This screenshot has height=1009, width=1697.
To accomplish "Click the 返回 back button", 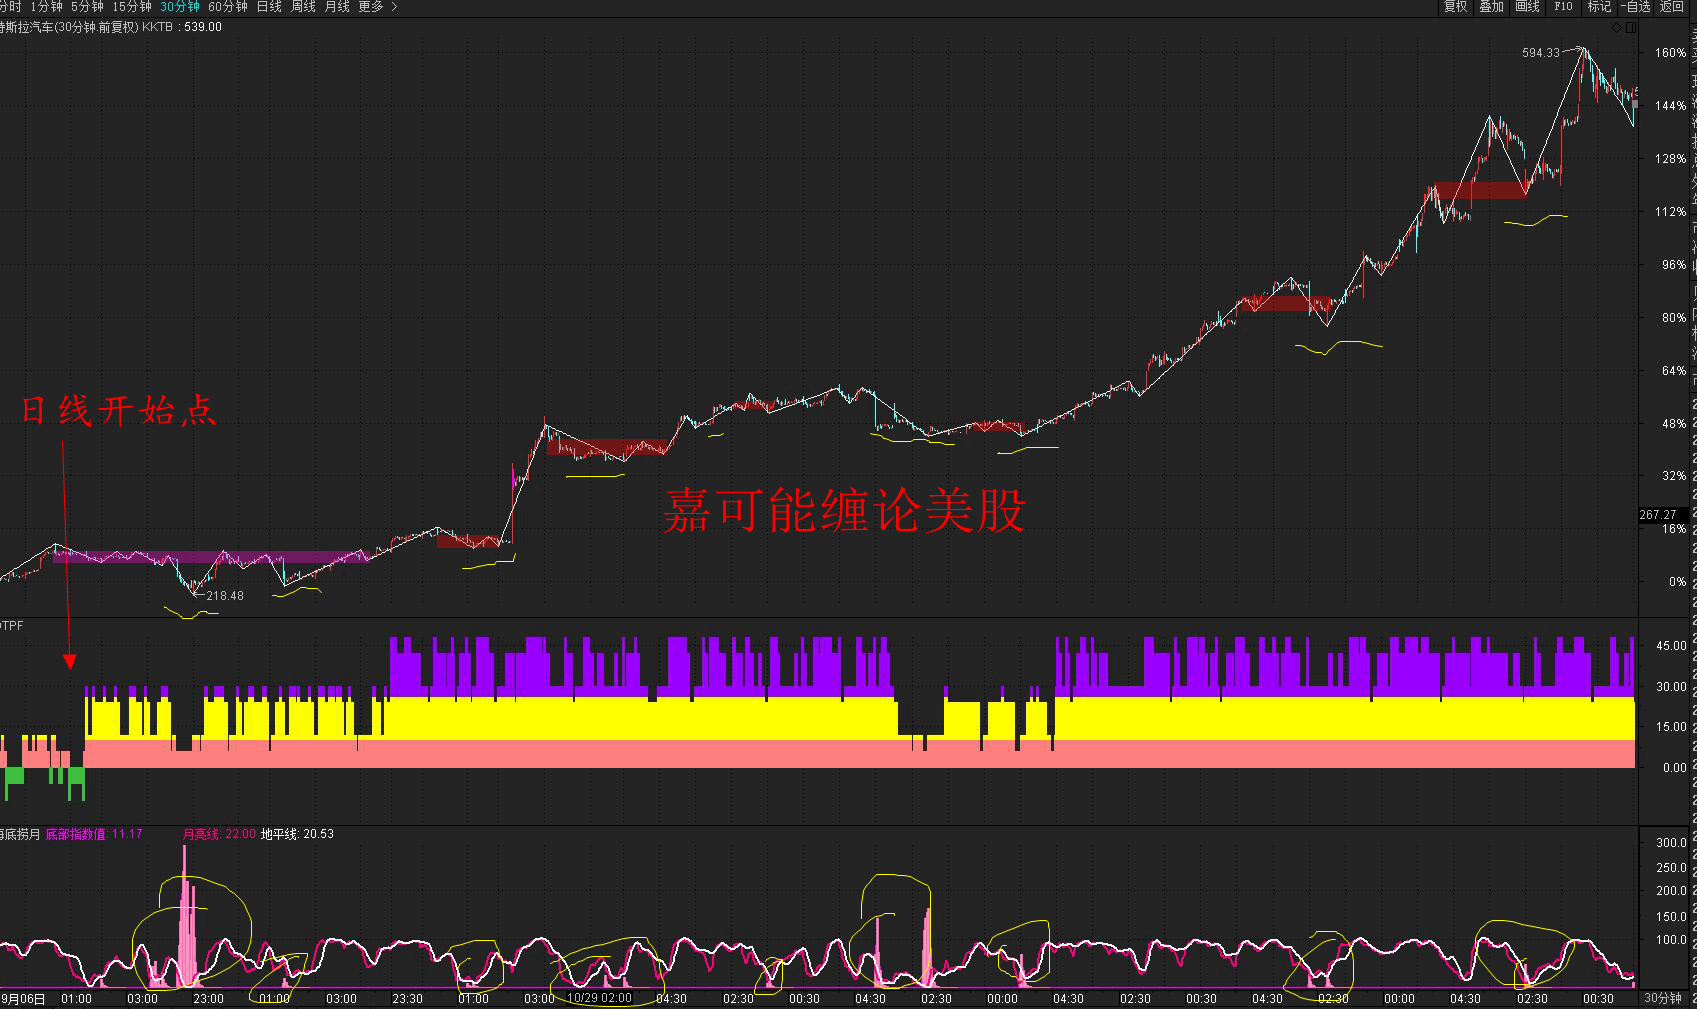I will tap(1672, 7).
